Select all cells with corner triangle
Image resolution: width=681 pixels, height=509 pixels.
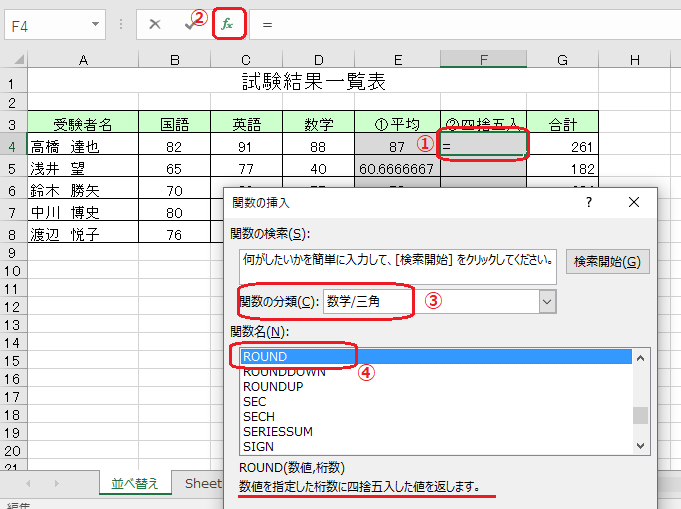[18, 59]
